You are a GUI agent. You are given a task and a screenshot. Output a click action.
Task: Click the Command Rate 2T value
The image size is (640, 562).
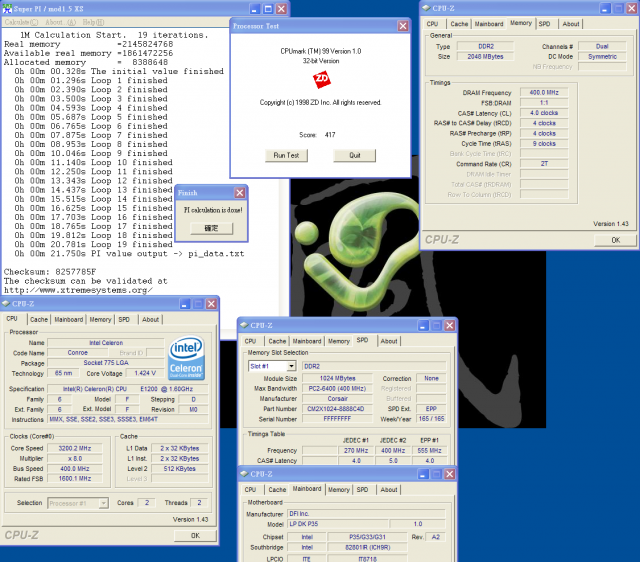tap(544, 164)
